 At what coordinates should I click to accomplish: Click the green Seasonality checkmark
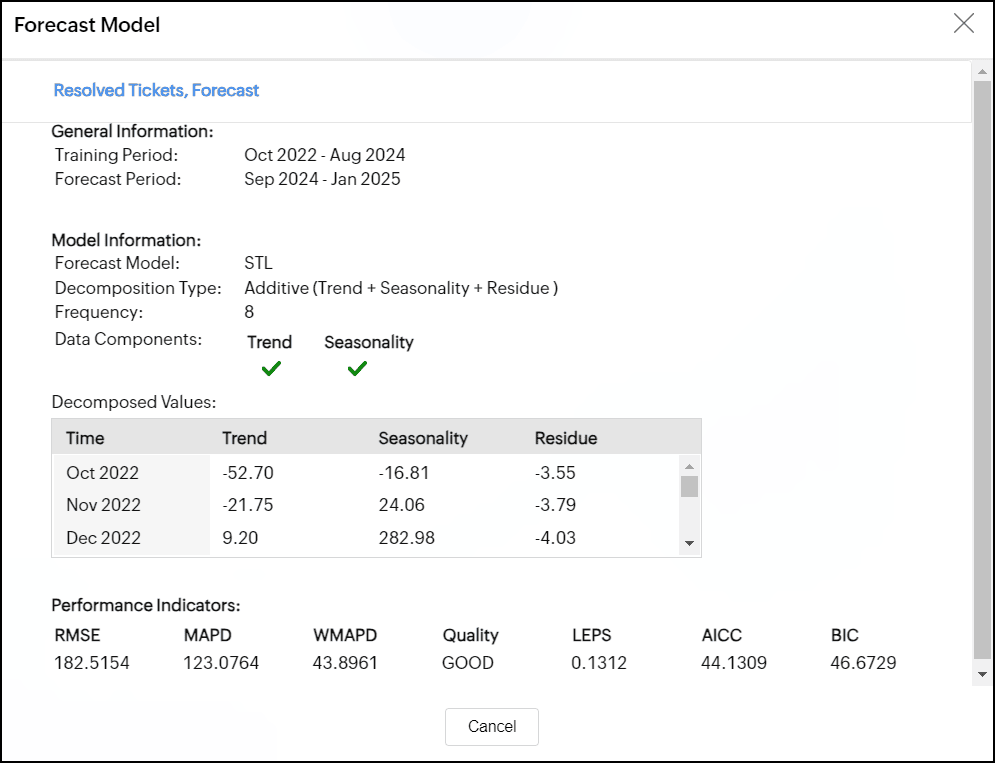357,369
